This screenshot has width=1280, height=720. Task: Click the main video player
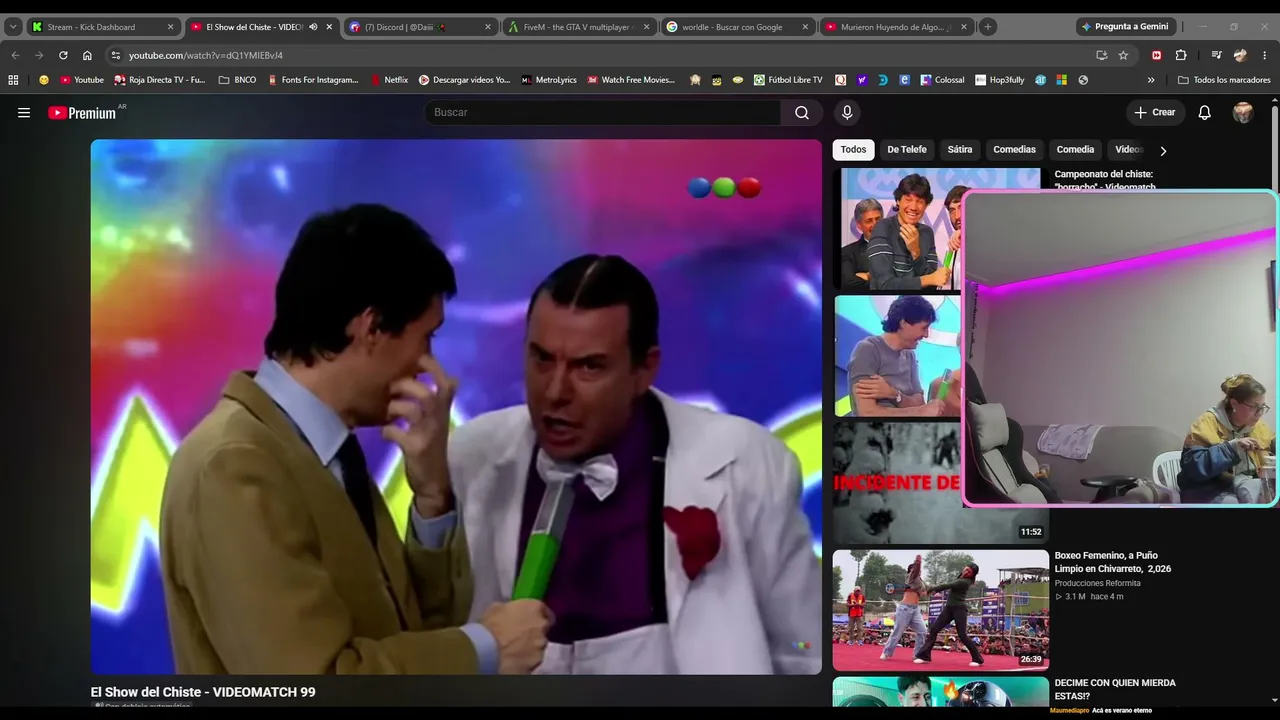(x=456, y=406)
